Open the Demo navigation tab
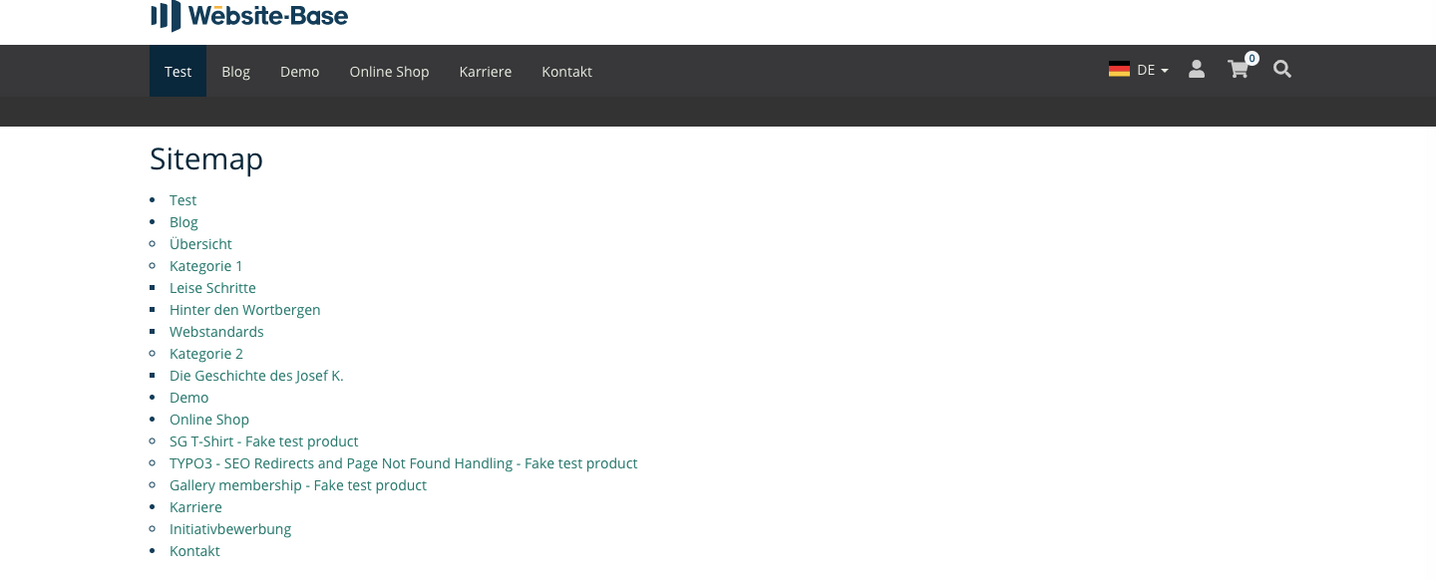Viewport: 1436px width, 580px height. 299,71
